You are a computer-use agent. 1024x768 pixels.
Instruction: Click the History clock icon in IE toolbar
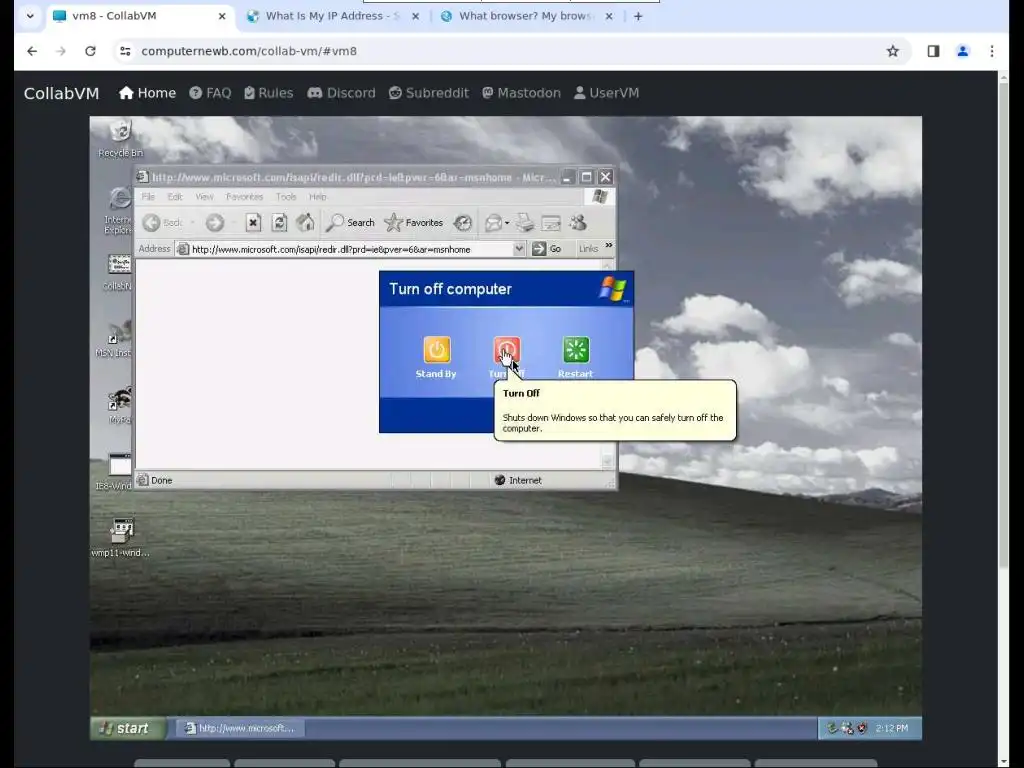click(463, 223)
